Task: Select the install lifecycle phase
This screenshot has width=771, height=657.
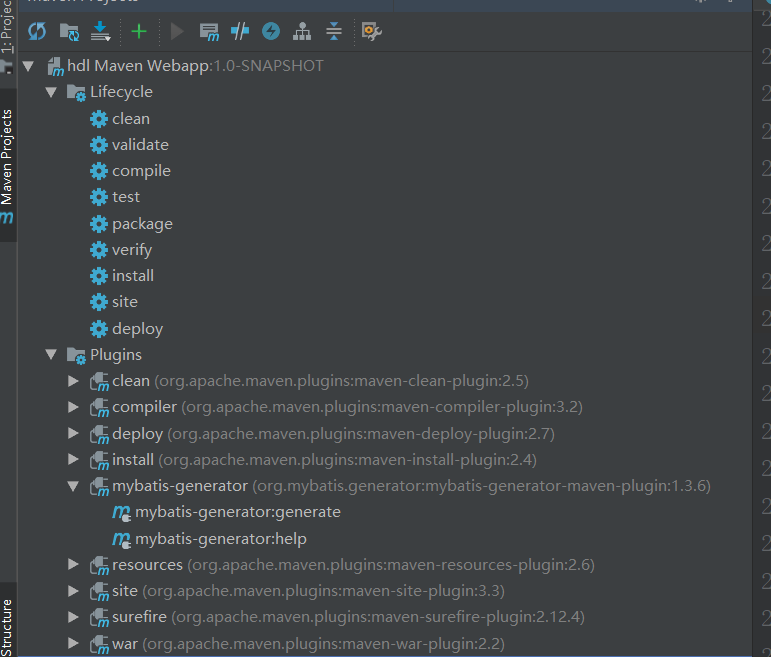Action: coord(133,276)
